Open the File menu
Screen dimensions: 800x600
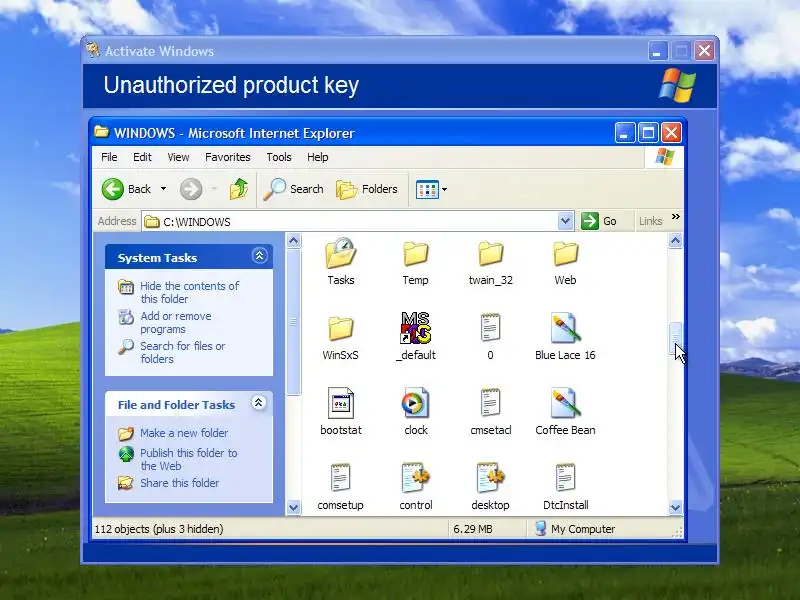click(x=109, y=157)
